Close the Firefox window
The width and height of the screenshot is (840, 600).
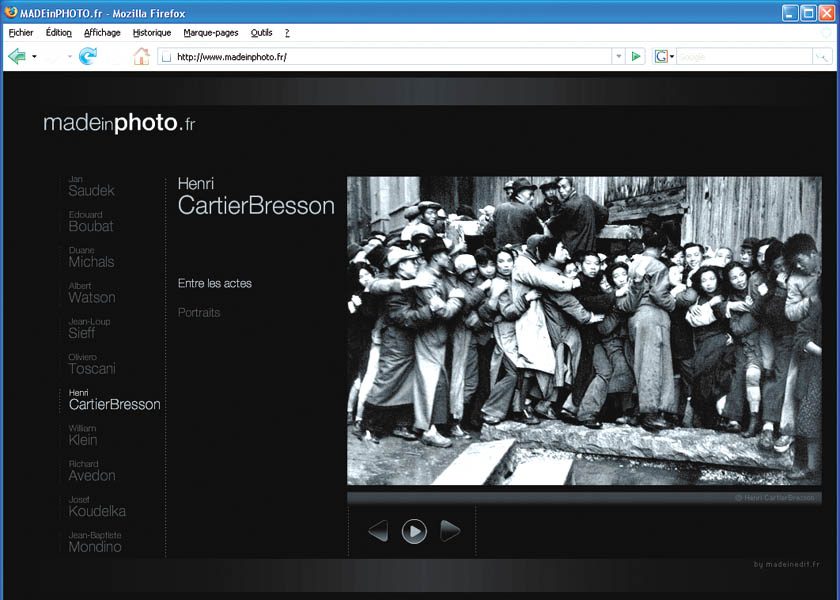tap(827, 13)
